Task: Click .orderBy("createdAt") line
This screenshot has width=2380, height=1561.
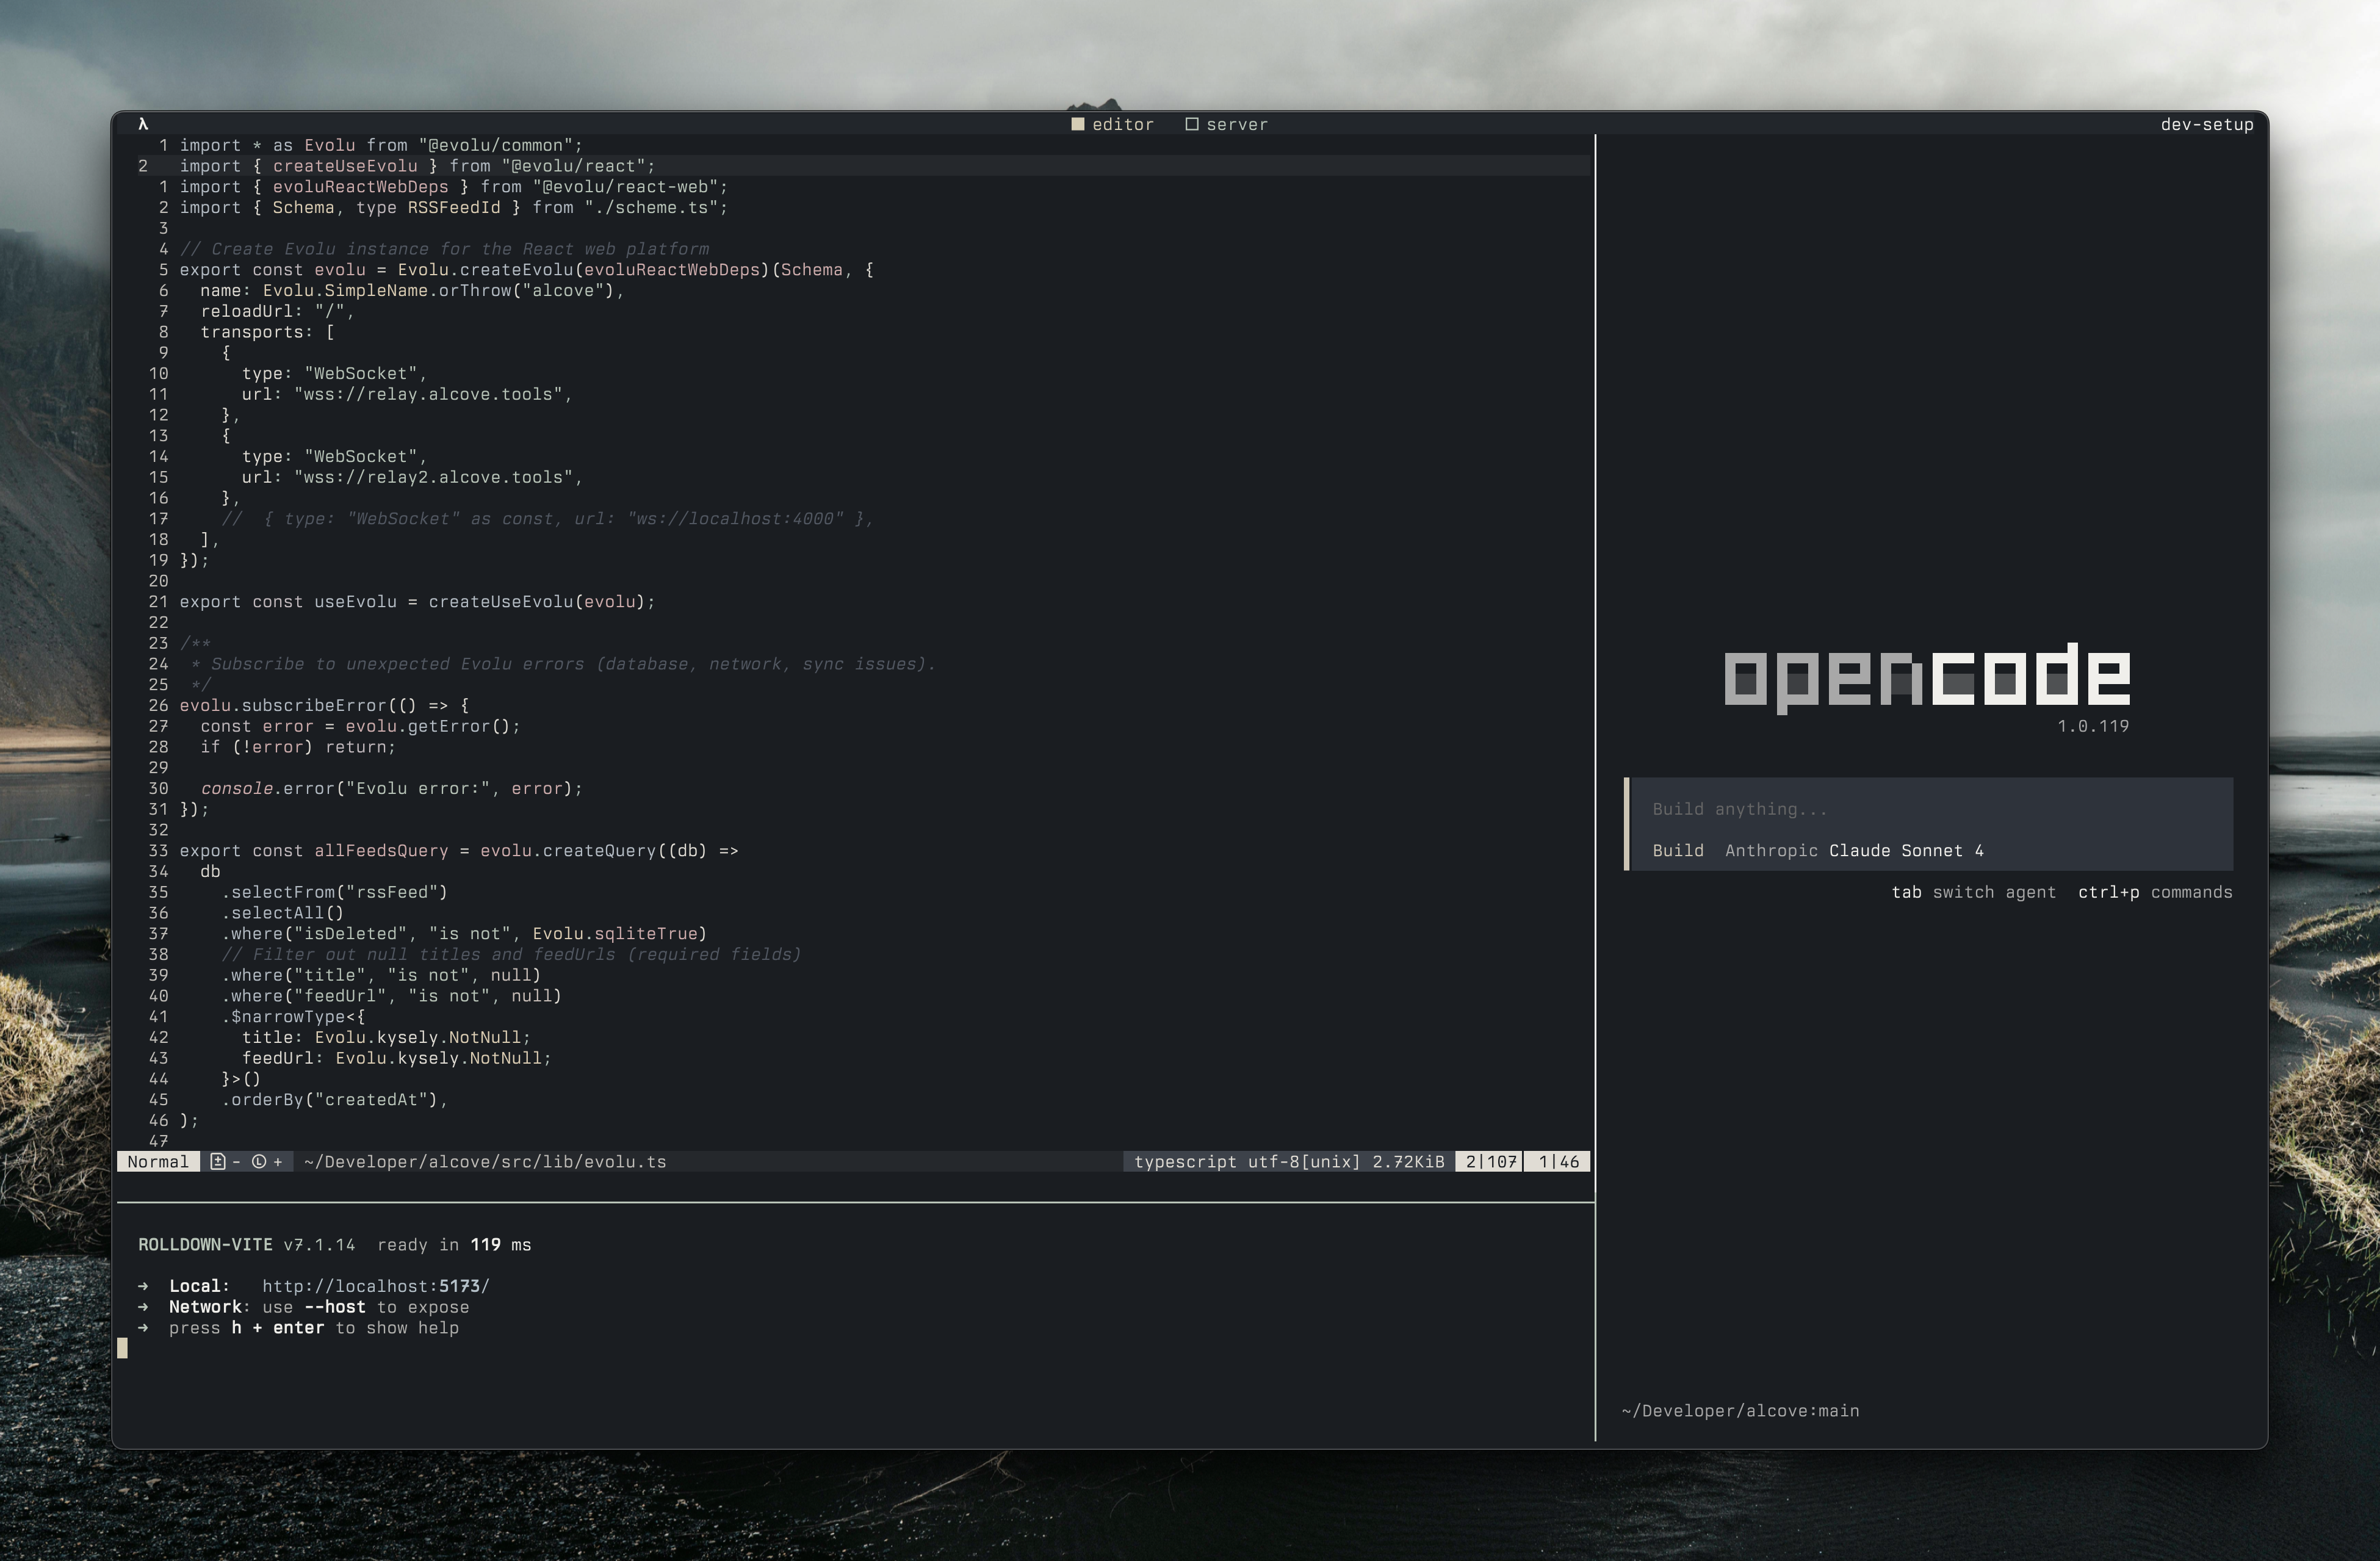Action: tap(334, 1100)
